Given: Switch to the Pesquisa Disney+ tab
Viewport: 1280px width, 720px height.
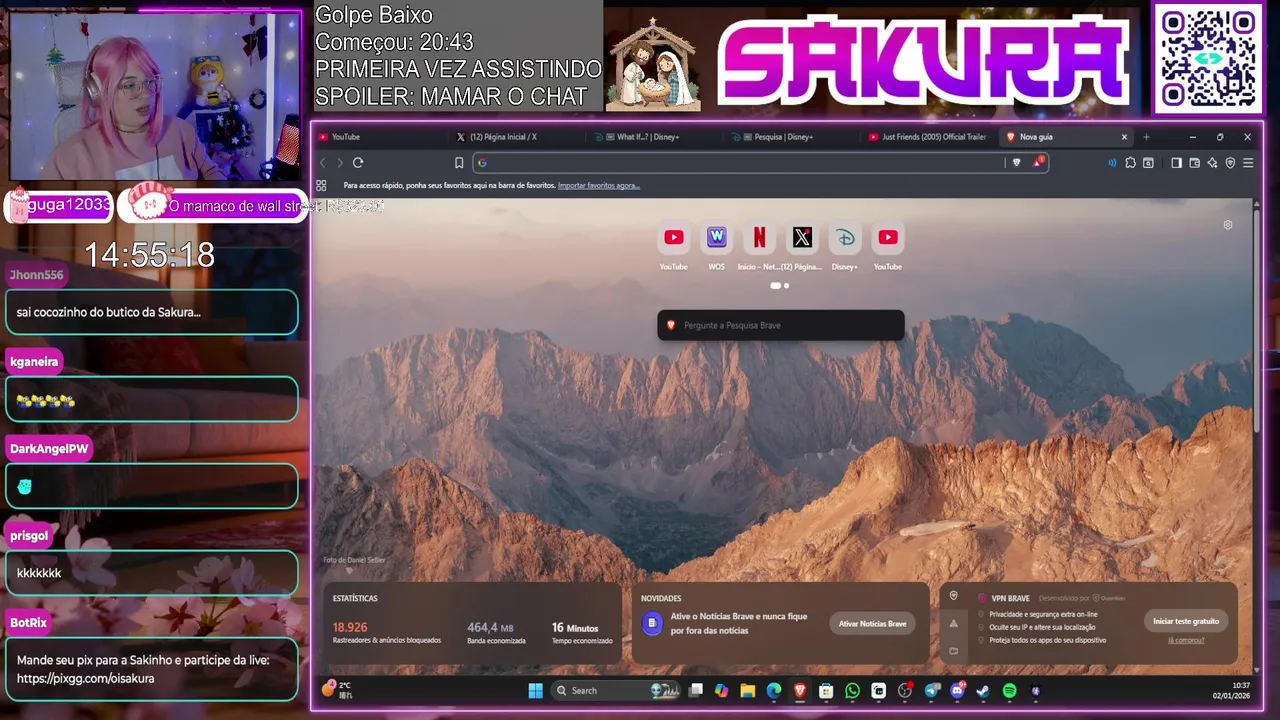Looking at the screenshot, I should (792, 137).
